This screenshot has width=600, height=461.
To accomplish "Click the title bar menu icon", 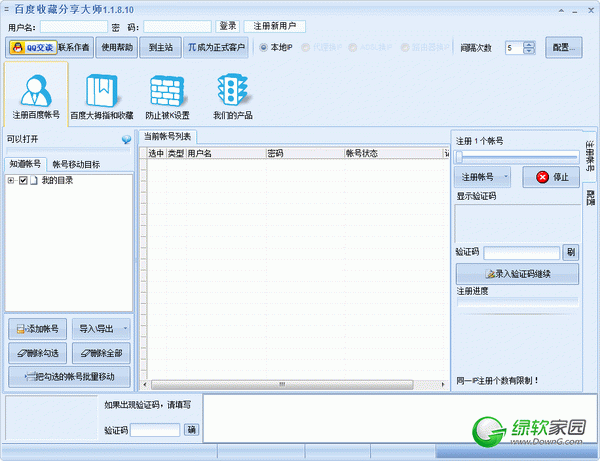I will tap(6, 9).
